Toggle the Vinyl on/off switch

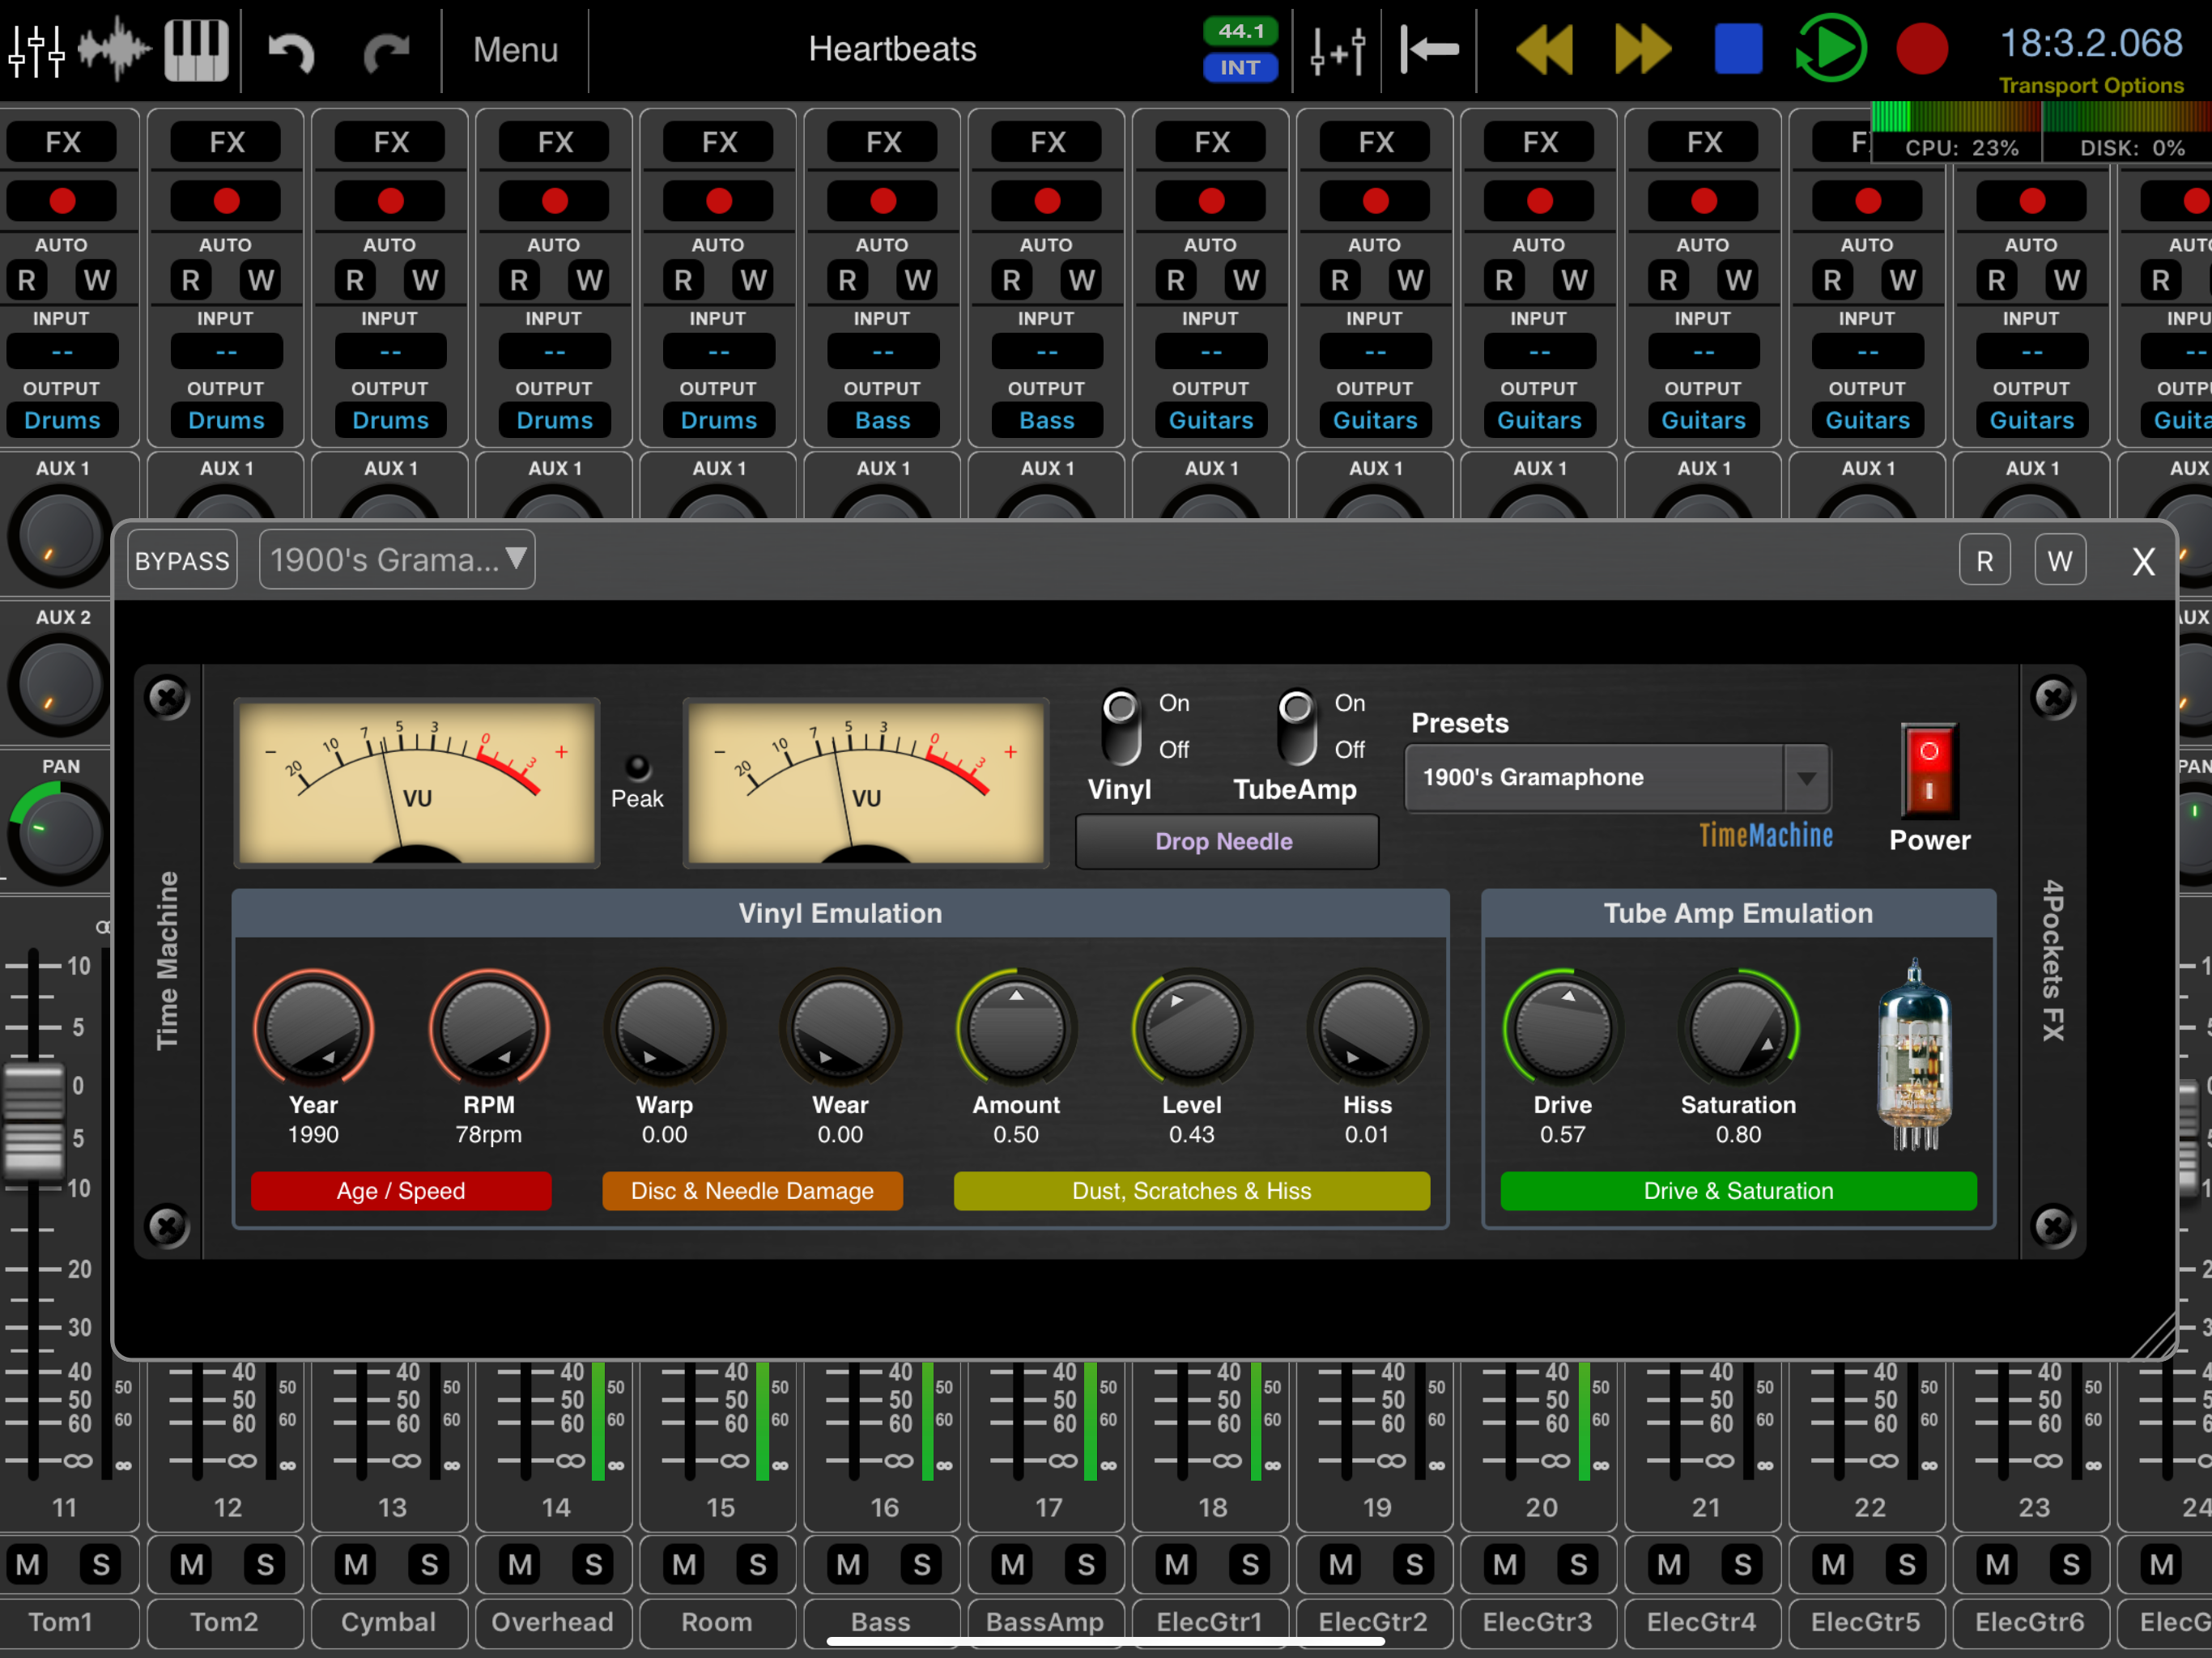1121,727
